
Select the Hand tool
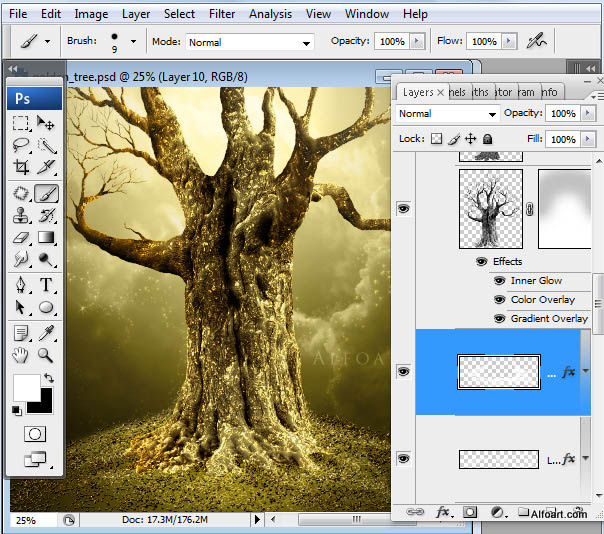click(21, 354)
